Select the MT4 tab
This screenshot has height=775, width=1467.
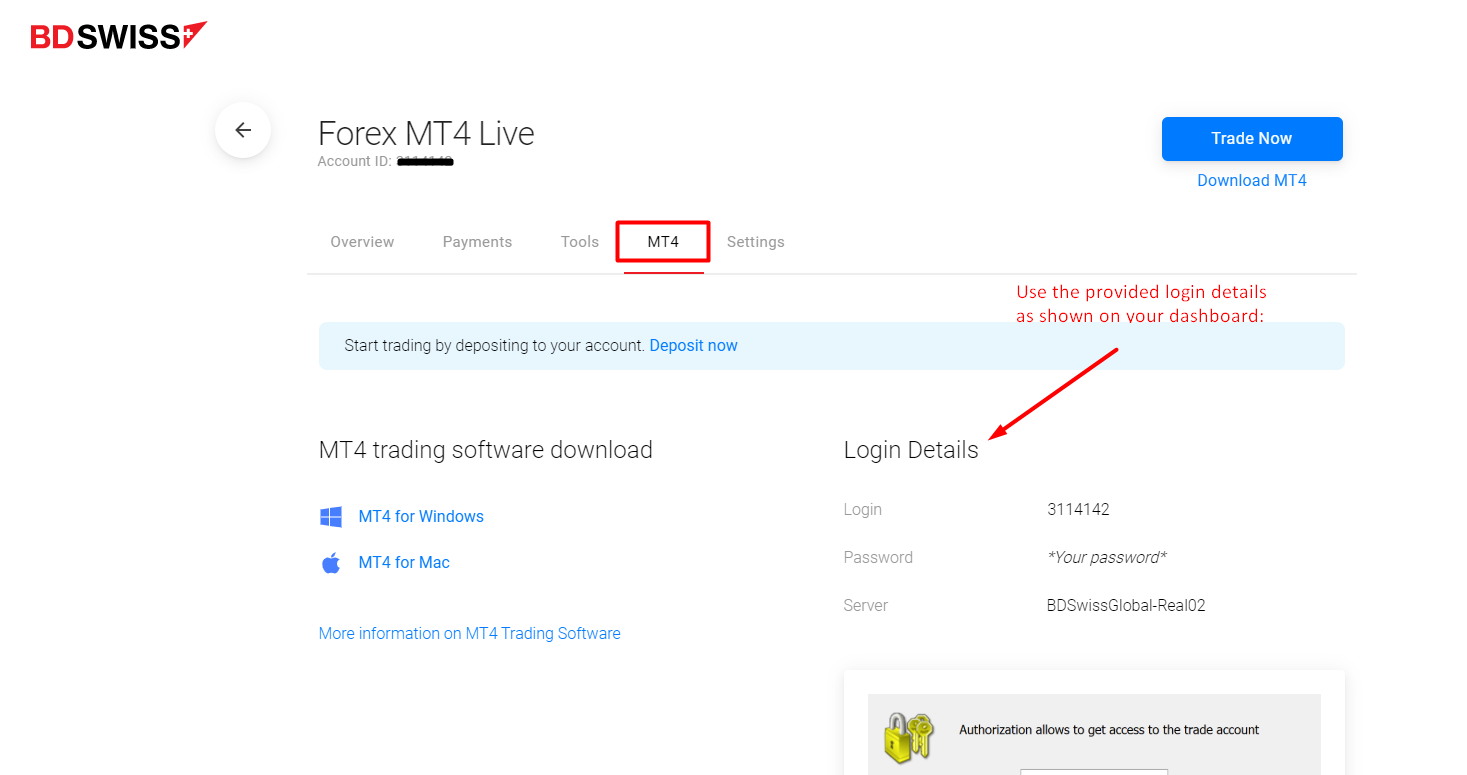[663, 242]
